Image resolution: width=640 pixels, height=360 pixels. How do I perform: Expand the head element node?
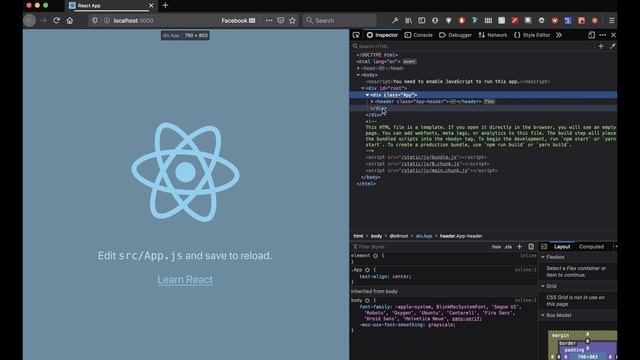(358, 68)
